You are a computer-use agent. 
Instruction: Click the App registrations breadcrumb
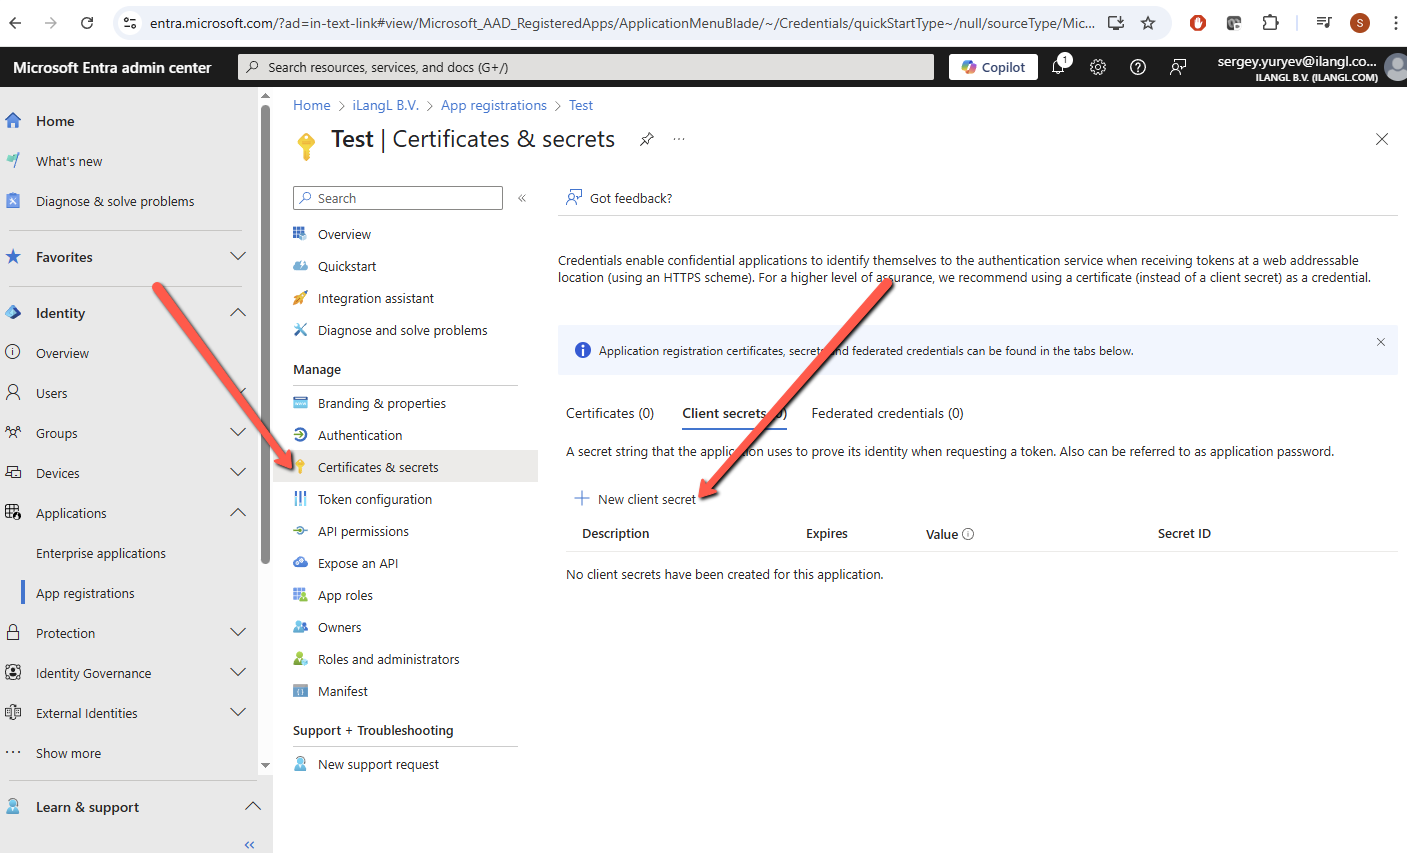coord(494,105)
